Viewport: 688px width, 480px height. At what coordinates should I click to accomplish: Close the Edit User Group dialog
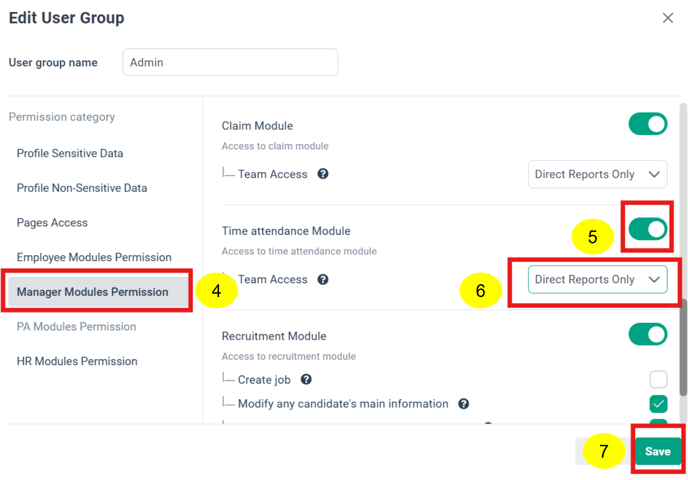[x=668, y=18]
